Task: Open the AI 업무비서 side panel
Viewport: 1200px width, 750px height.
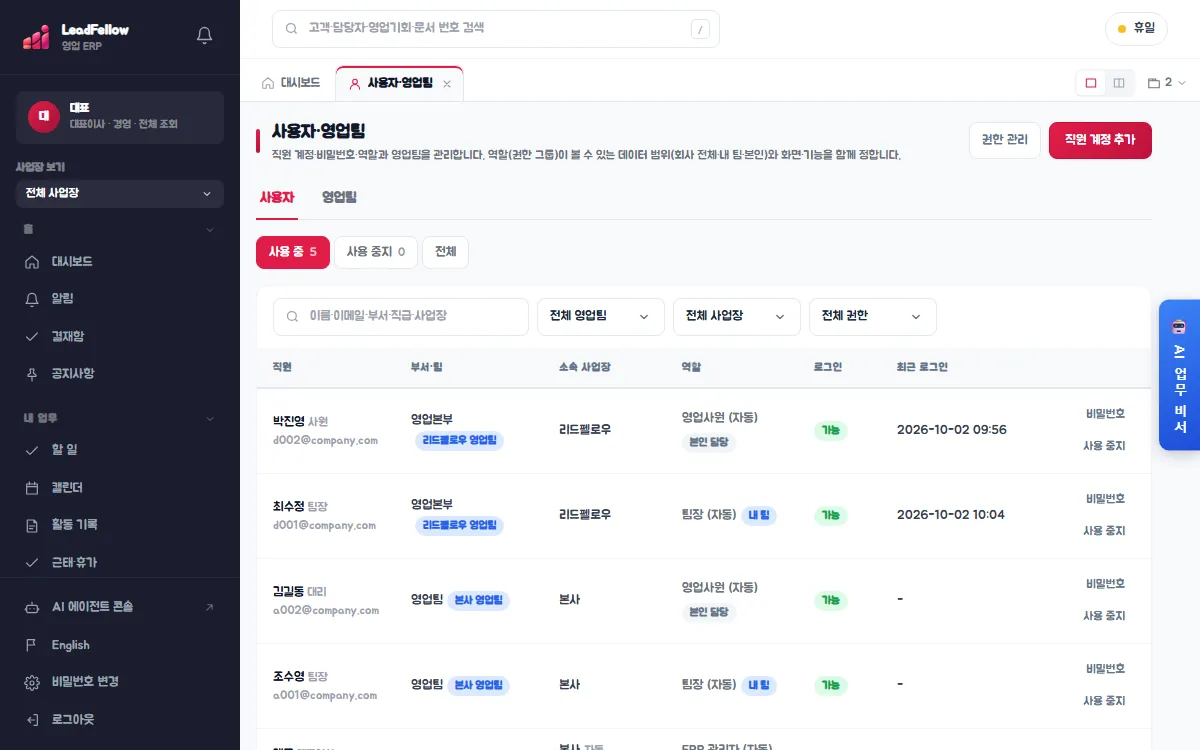Action: 1179,375
